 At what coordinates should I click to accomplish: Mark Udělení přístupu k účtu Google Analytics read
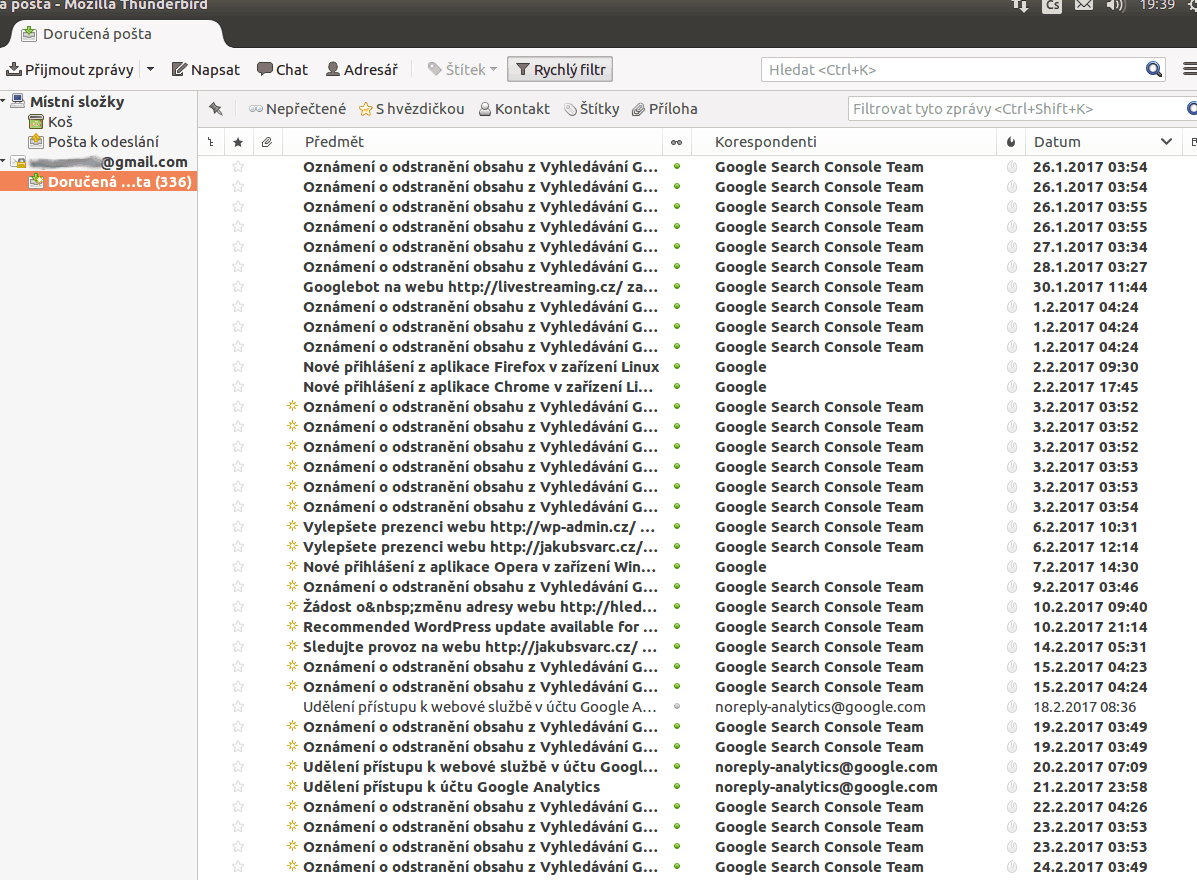pos(676,787)
